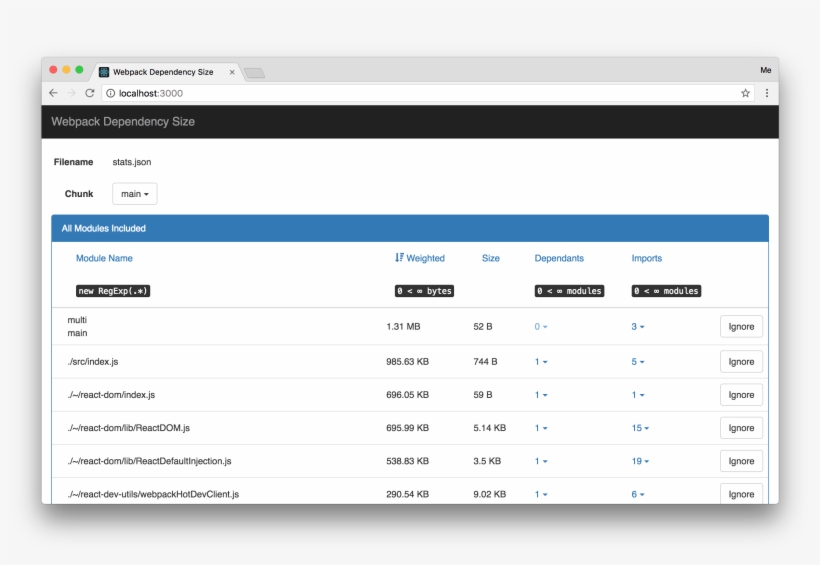Expand Dependants dropdown for multi main row

point(541,327)
